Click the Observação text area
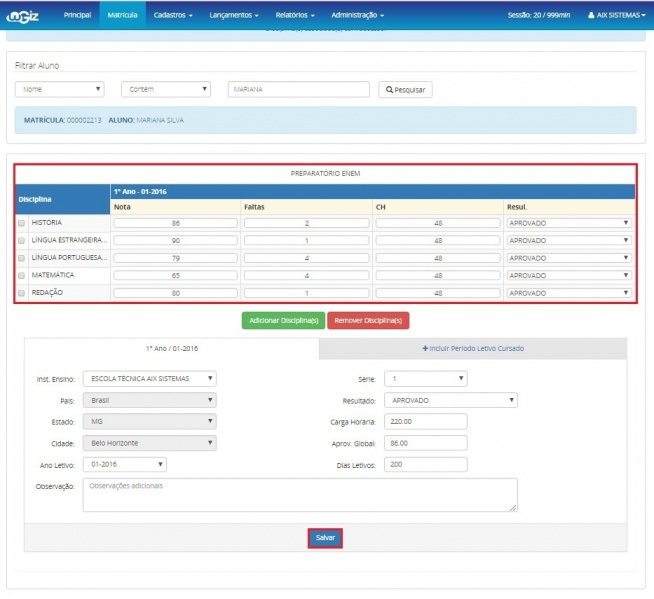654x599 pixels. click(x=300, y=494)
